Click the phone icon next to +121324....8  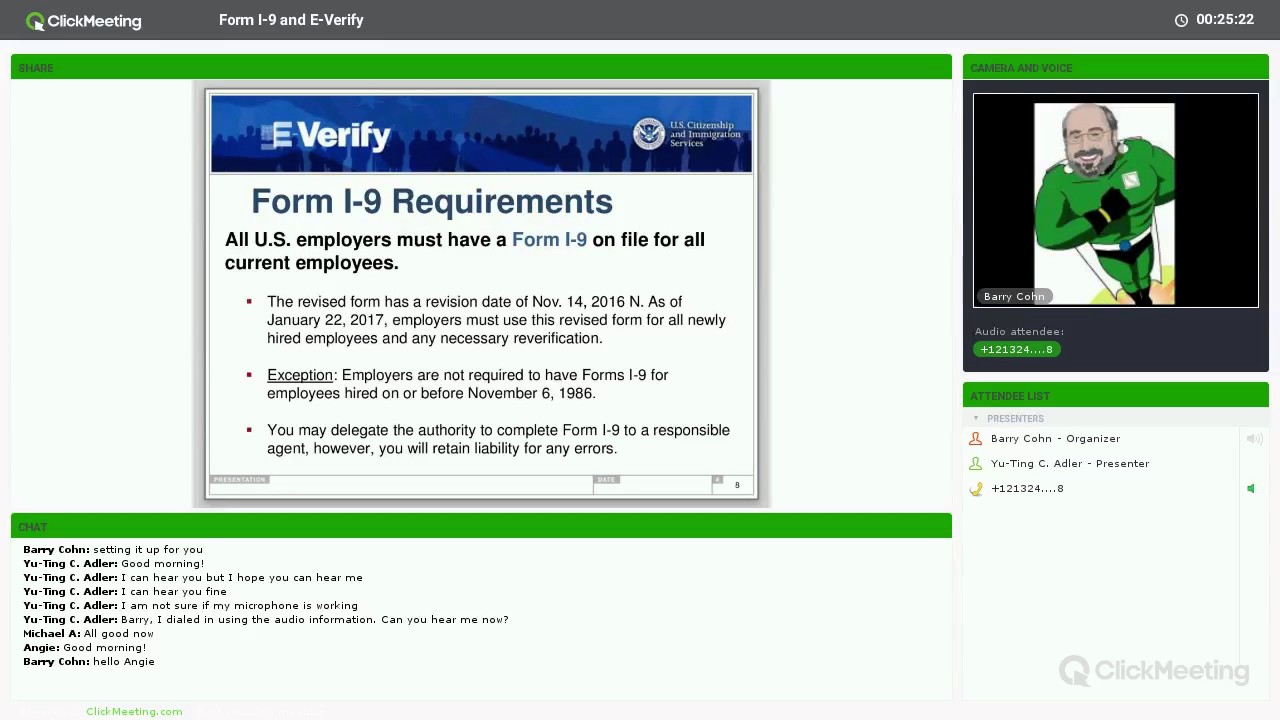click(x=976, y=488)
